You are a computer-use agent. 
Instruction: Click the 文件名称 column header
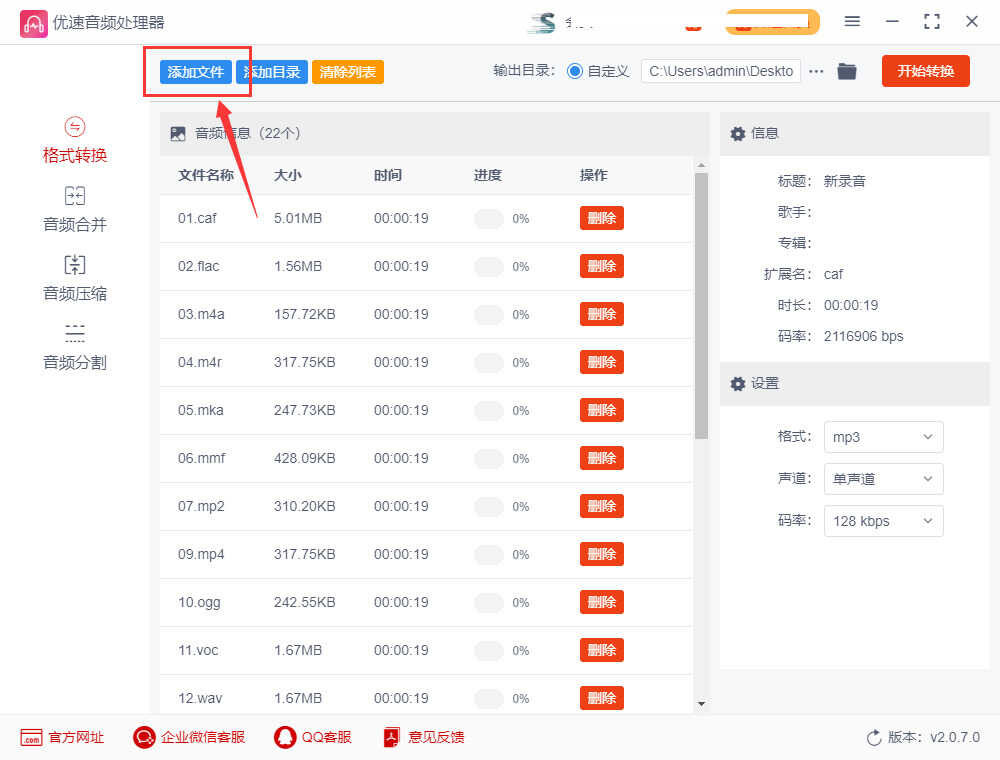click(x=205, y=175)
